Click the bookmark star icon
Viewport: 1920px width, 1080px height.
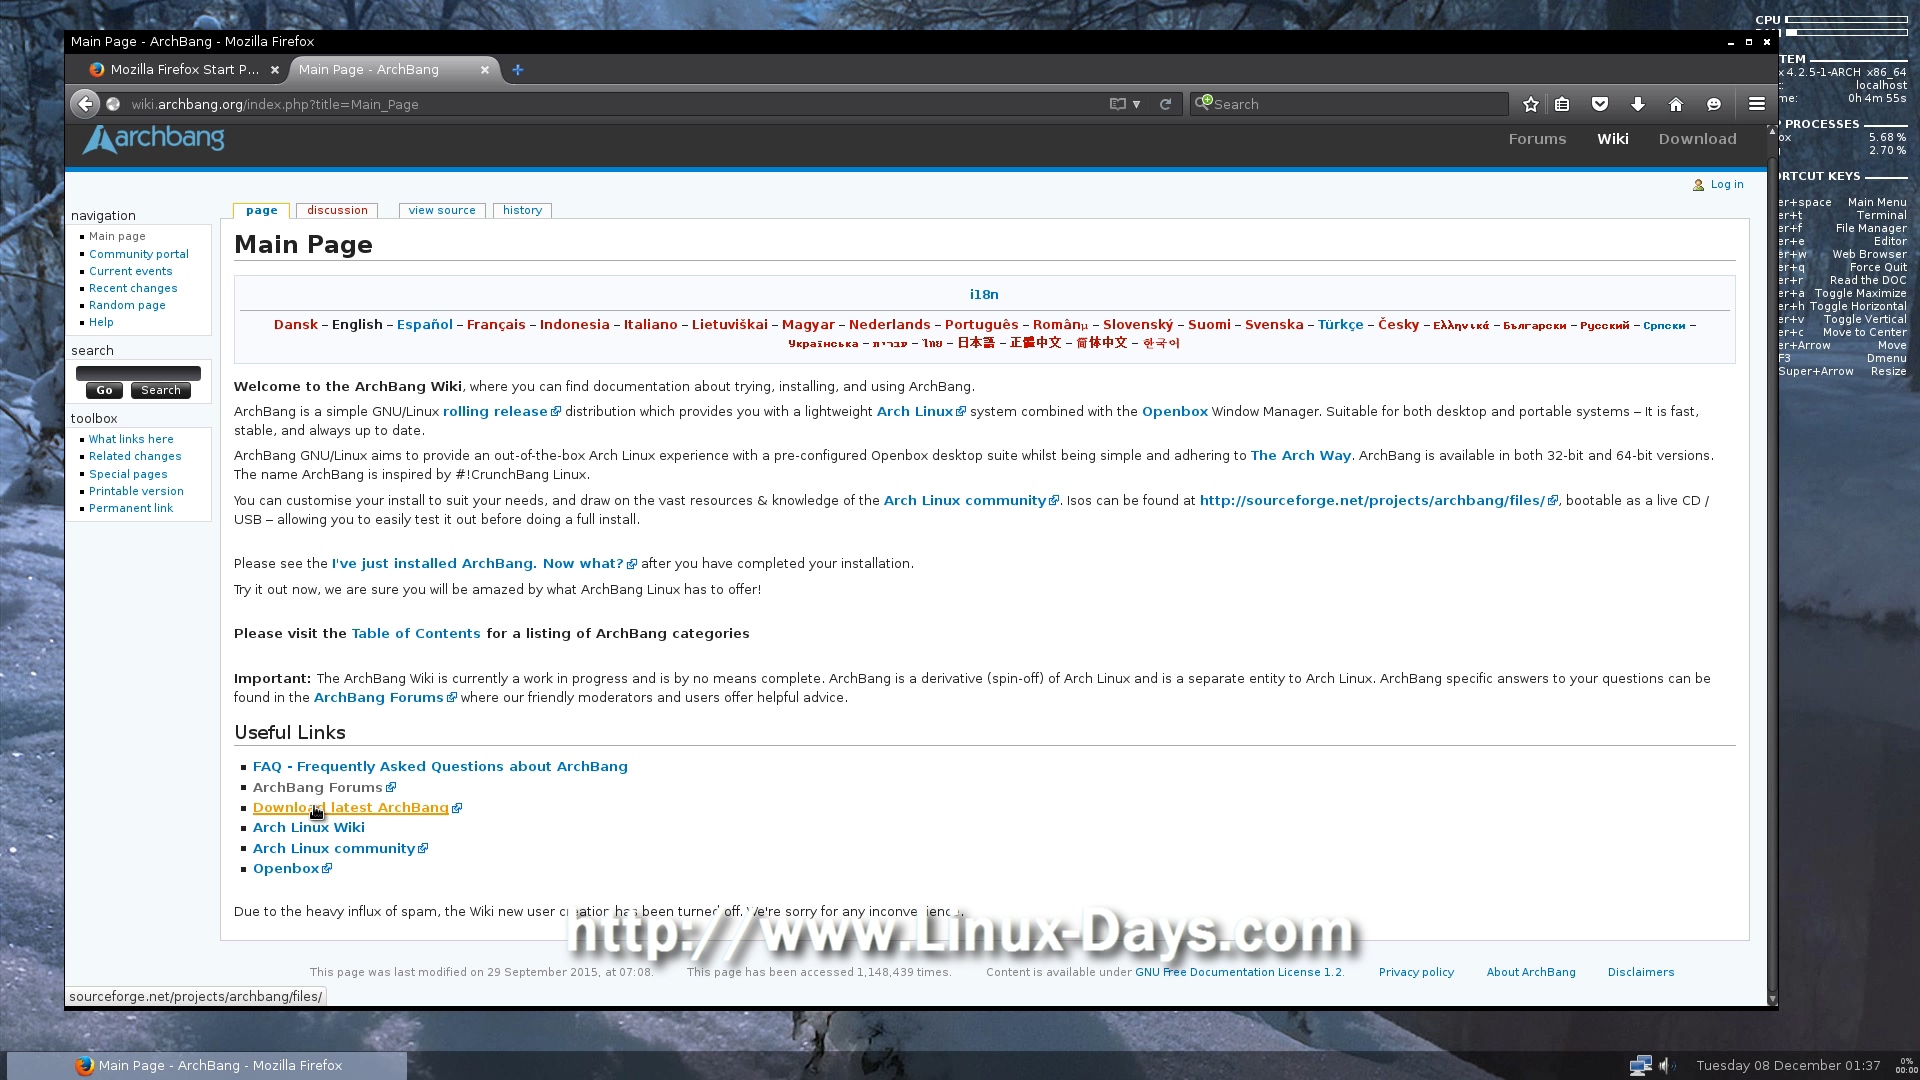[1530, 104]
